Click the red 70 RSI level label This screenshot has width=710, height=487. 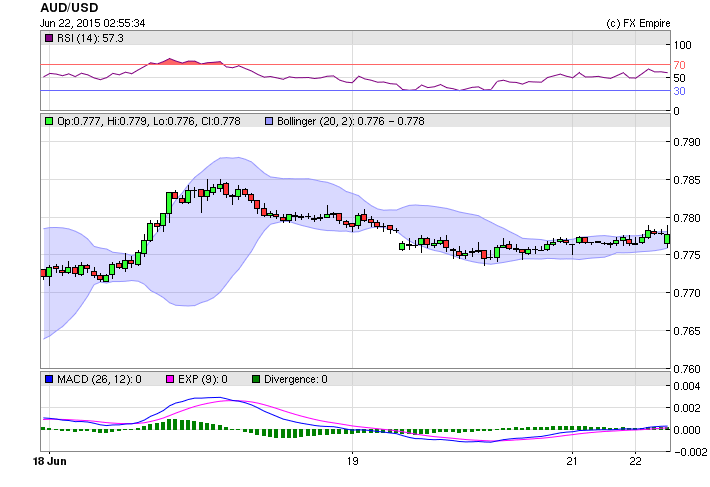click(679, 65)
